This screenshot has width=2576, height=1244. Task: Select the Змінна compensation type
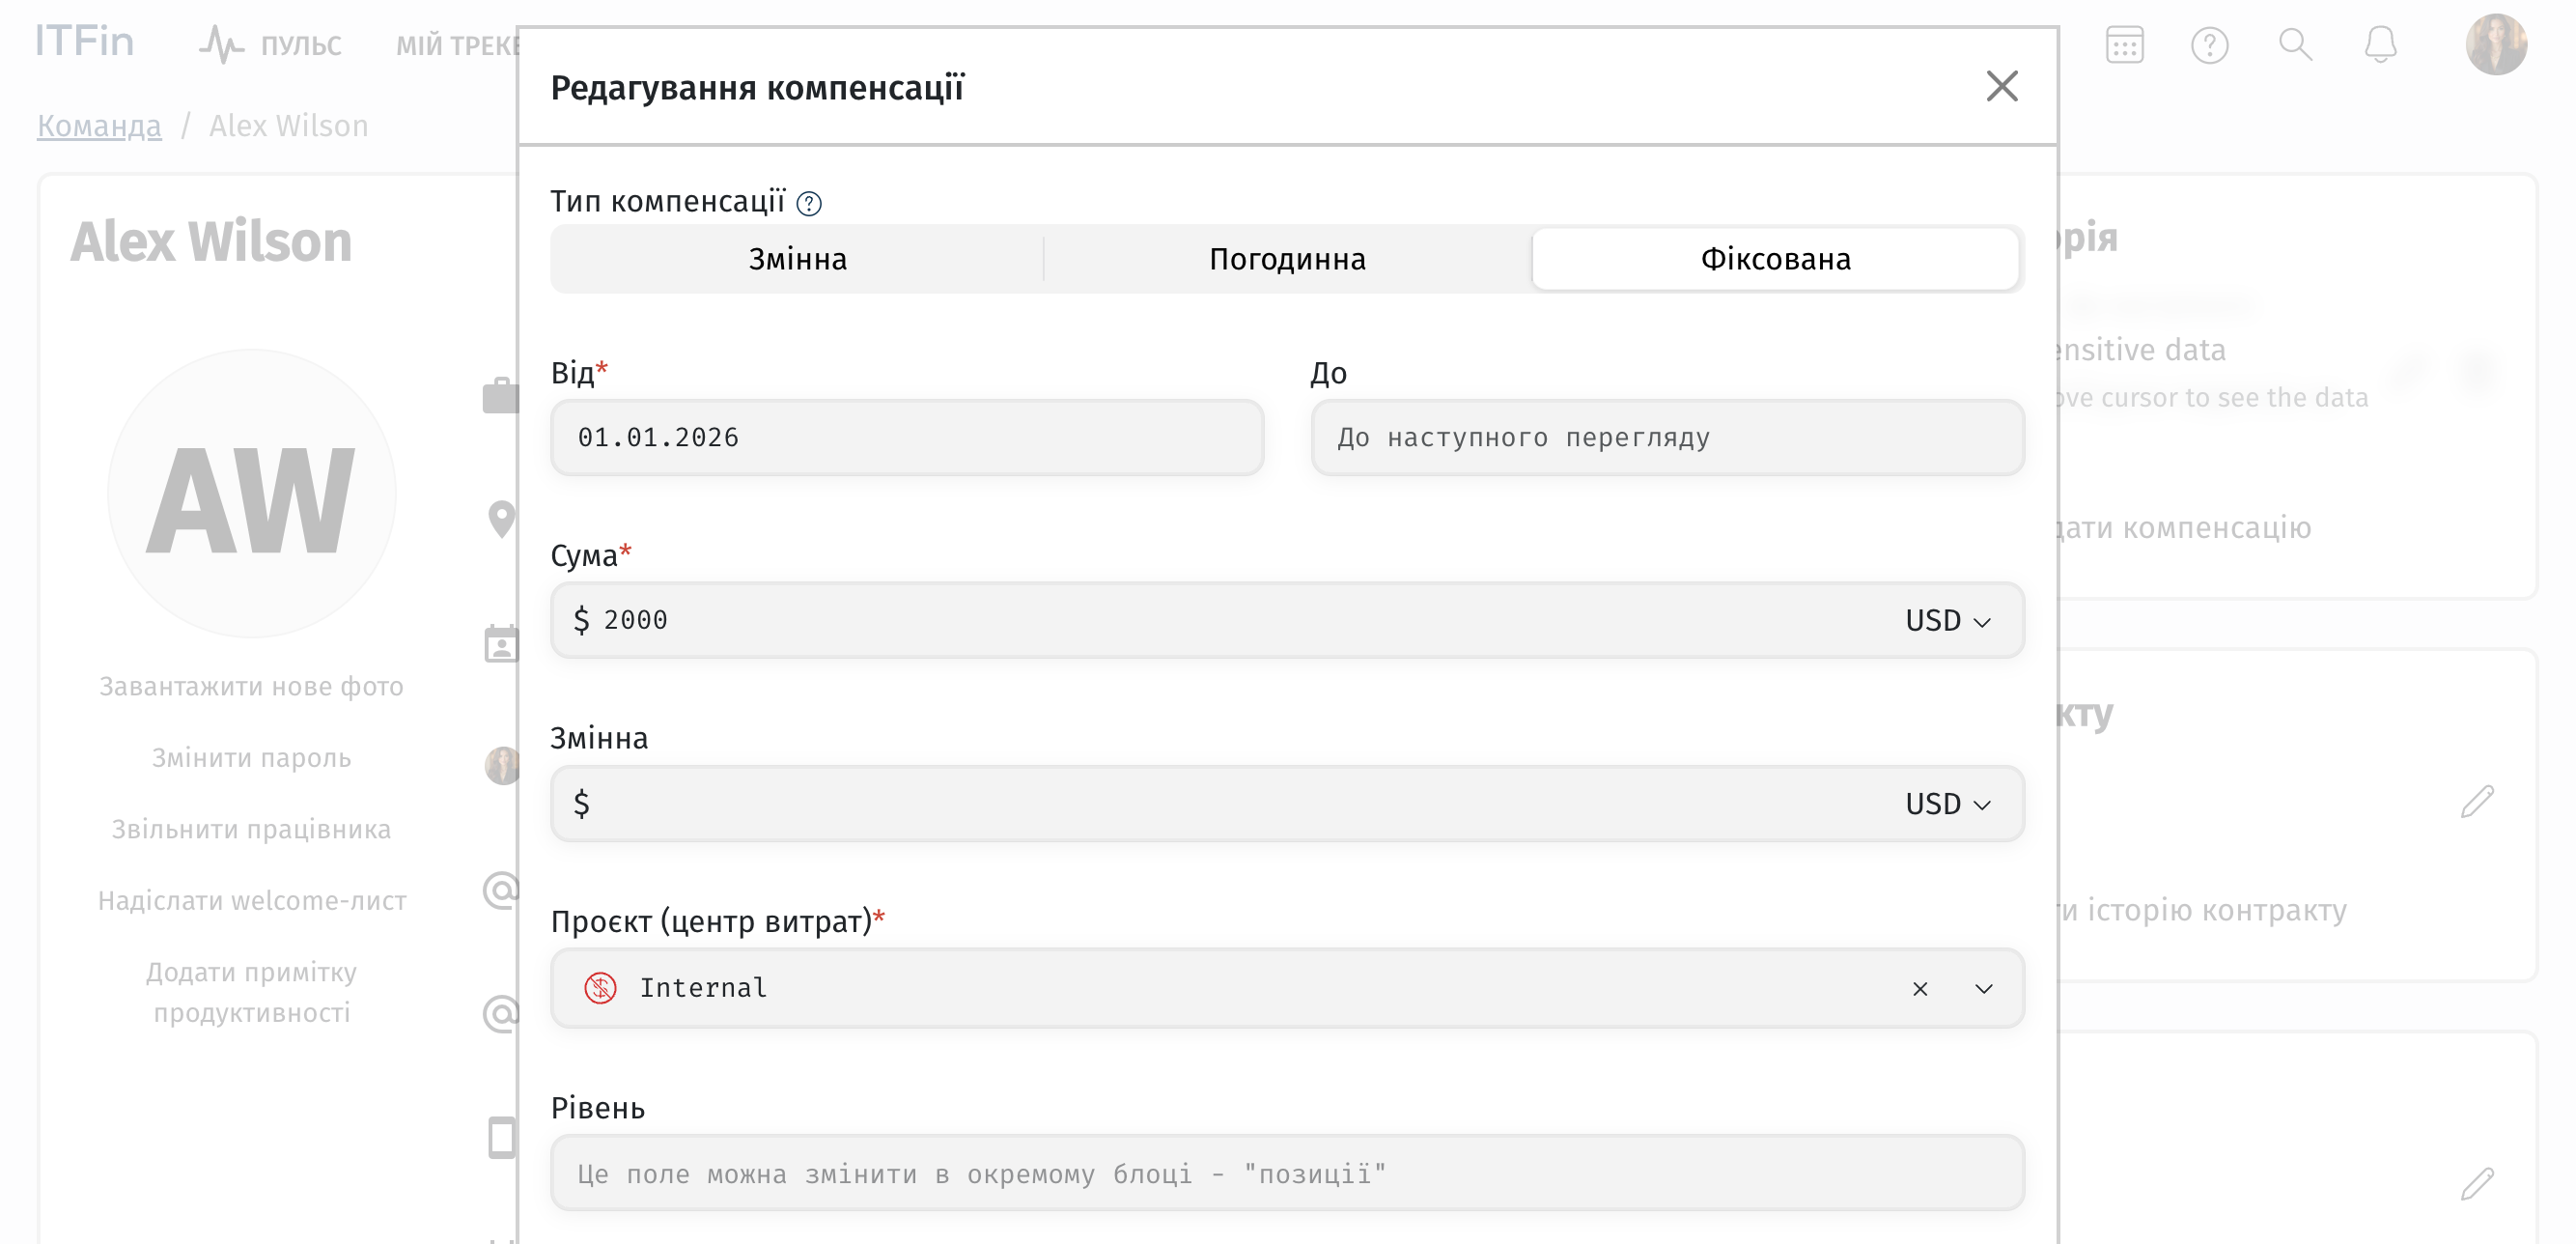click(797, 259)
